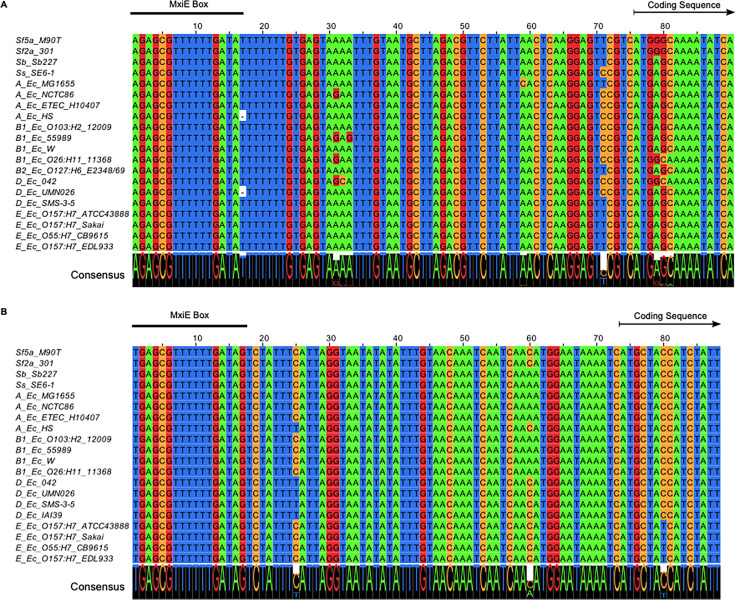Click the Coding Sequence heading in panel A
Screen dimensions: 735x600
(x=683, y=5)
